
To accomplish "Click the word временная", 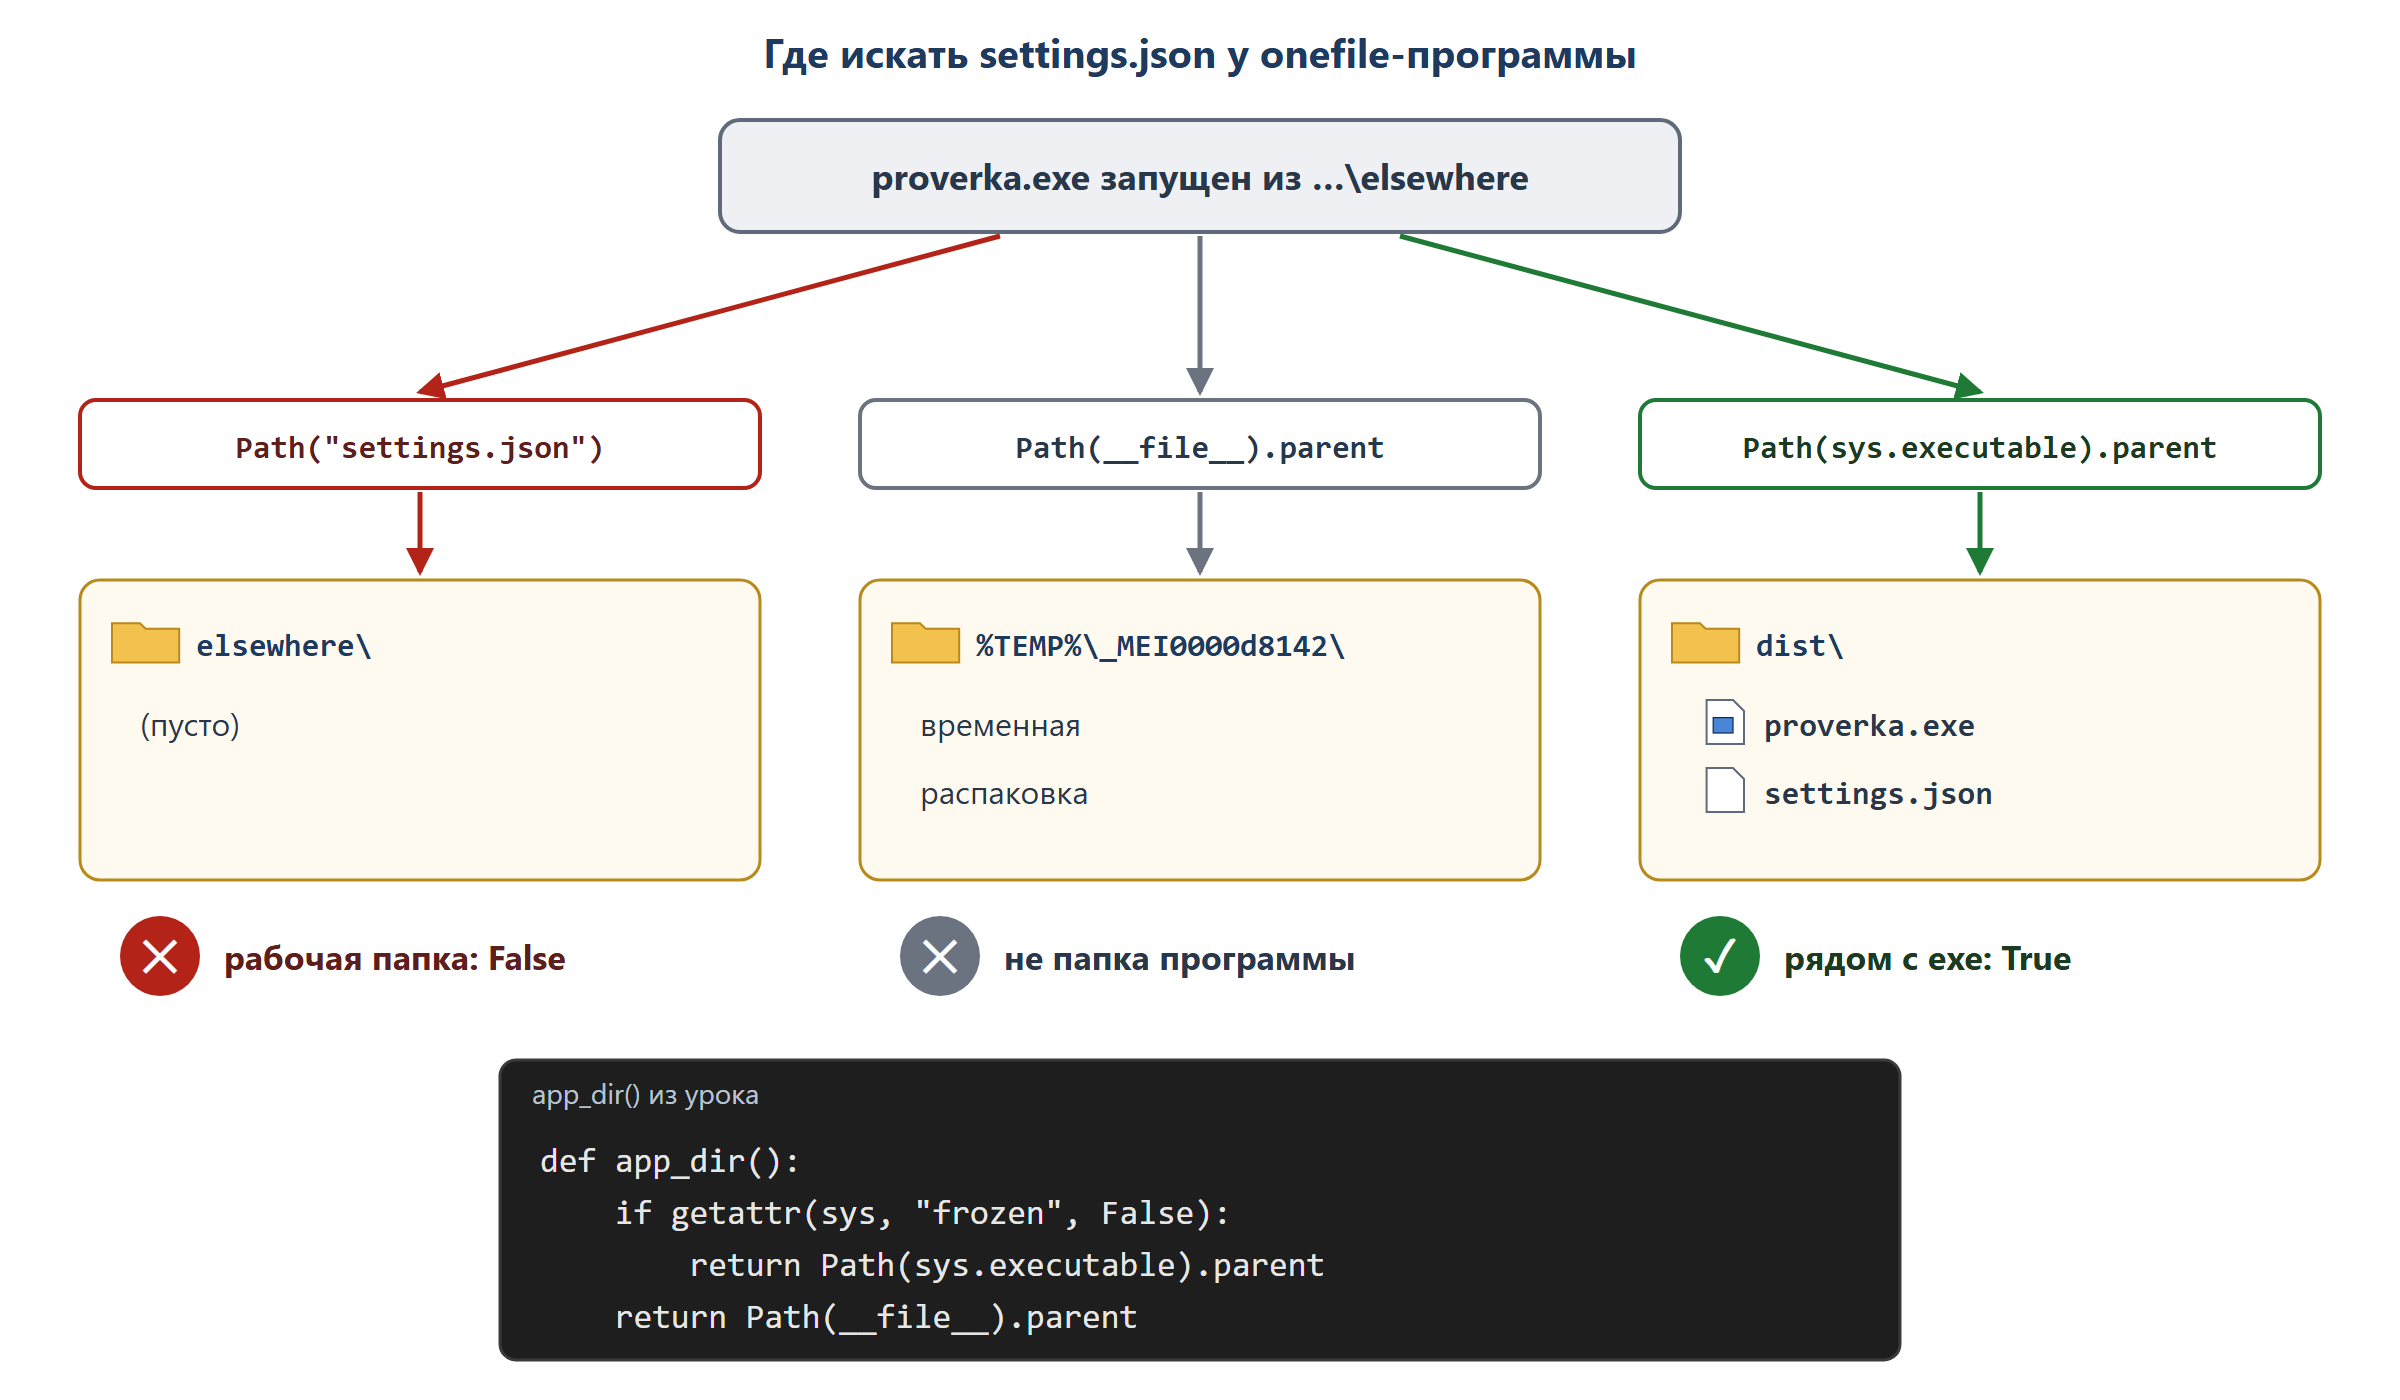I will point(1000,726).
